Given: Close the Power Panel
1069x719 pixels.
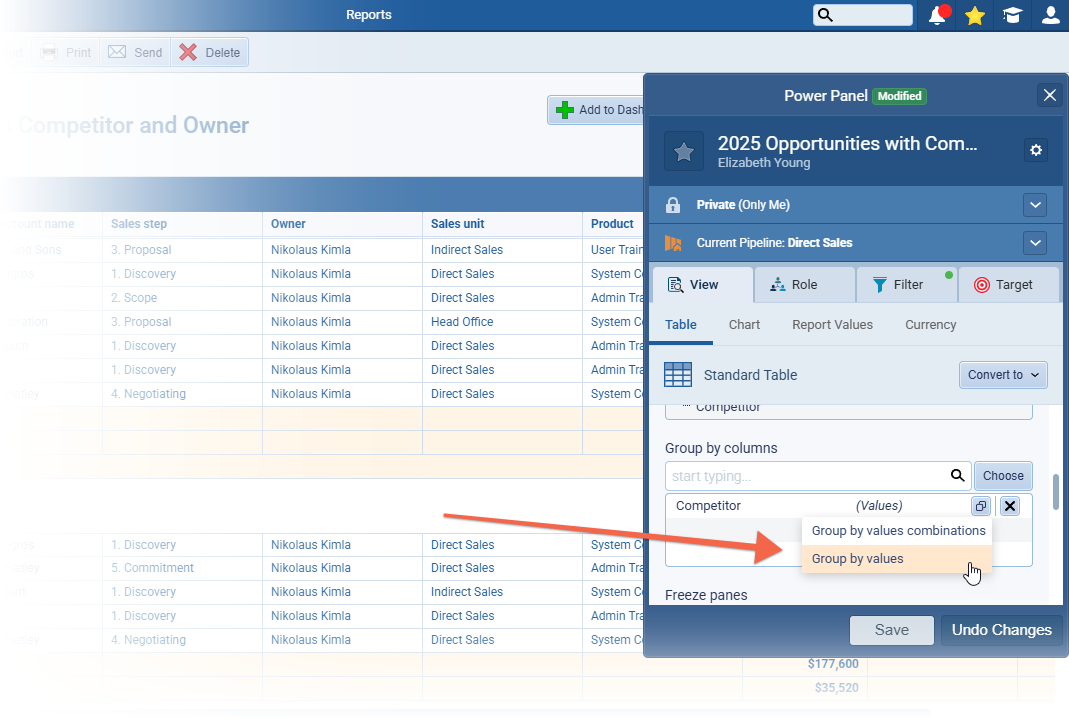Looking at the screenshot, I should click(x=1049, y=95).
